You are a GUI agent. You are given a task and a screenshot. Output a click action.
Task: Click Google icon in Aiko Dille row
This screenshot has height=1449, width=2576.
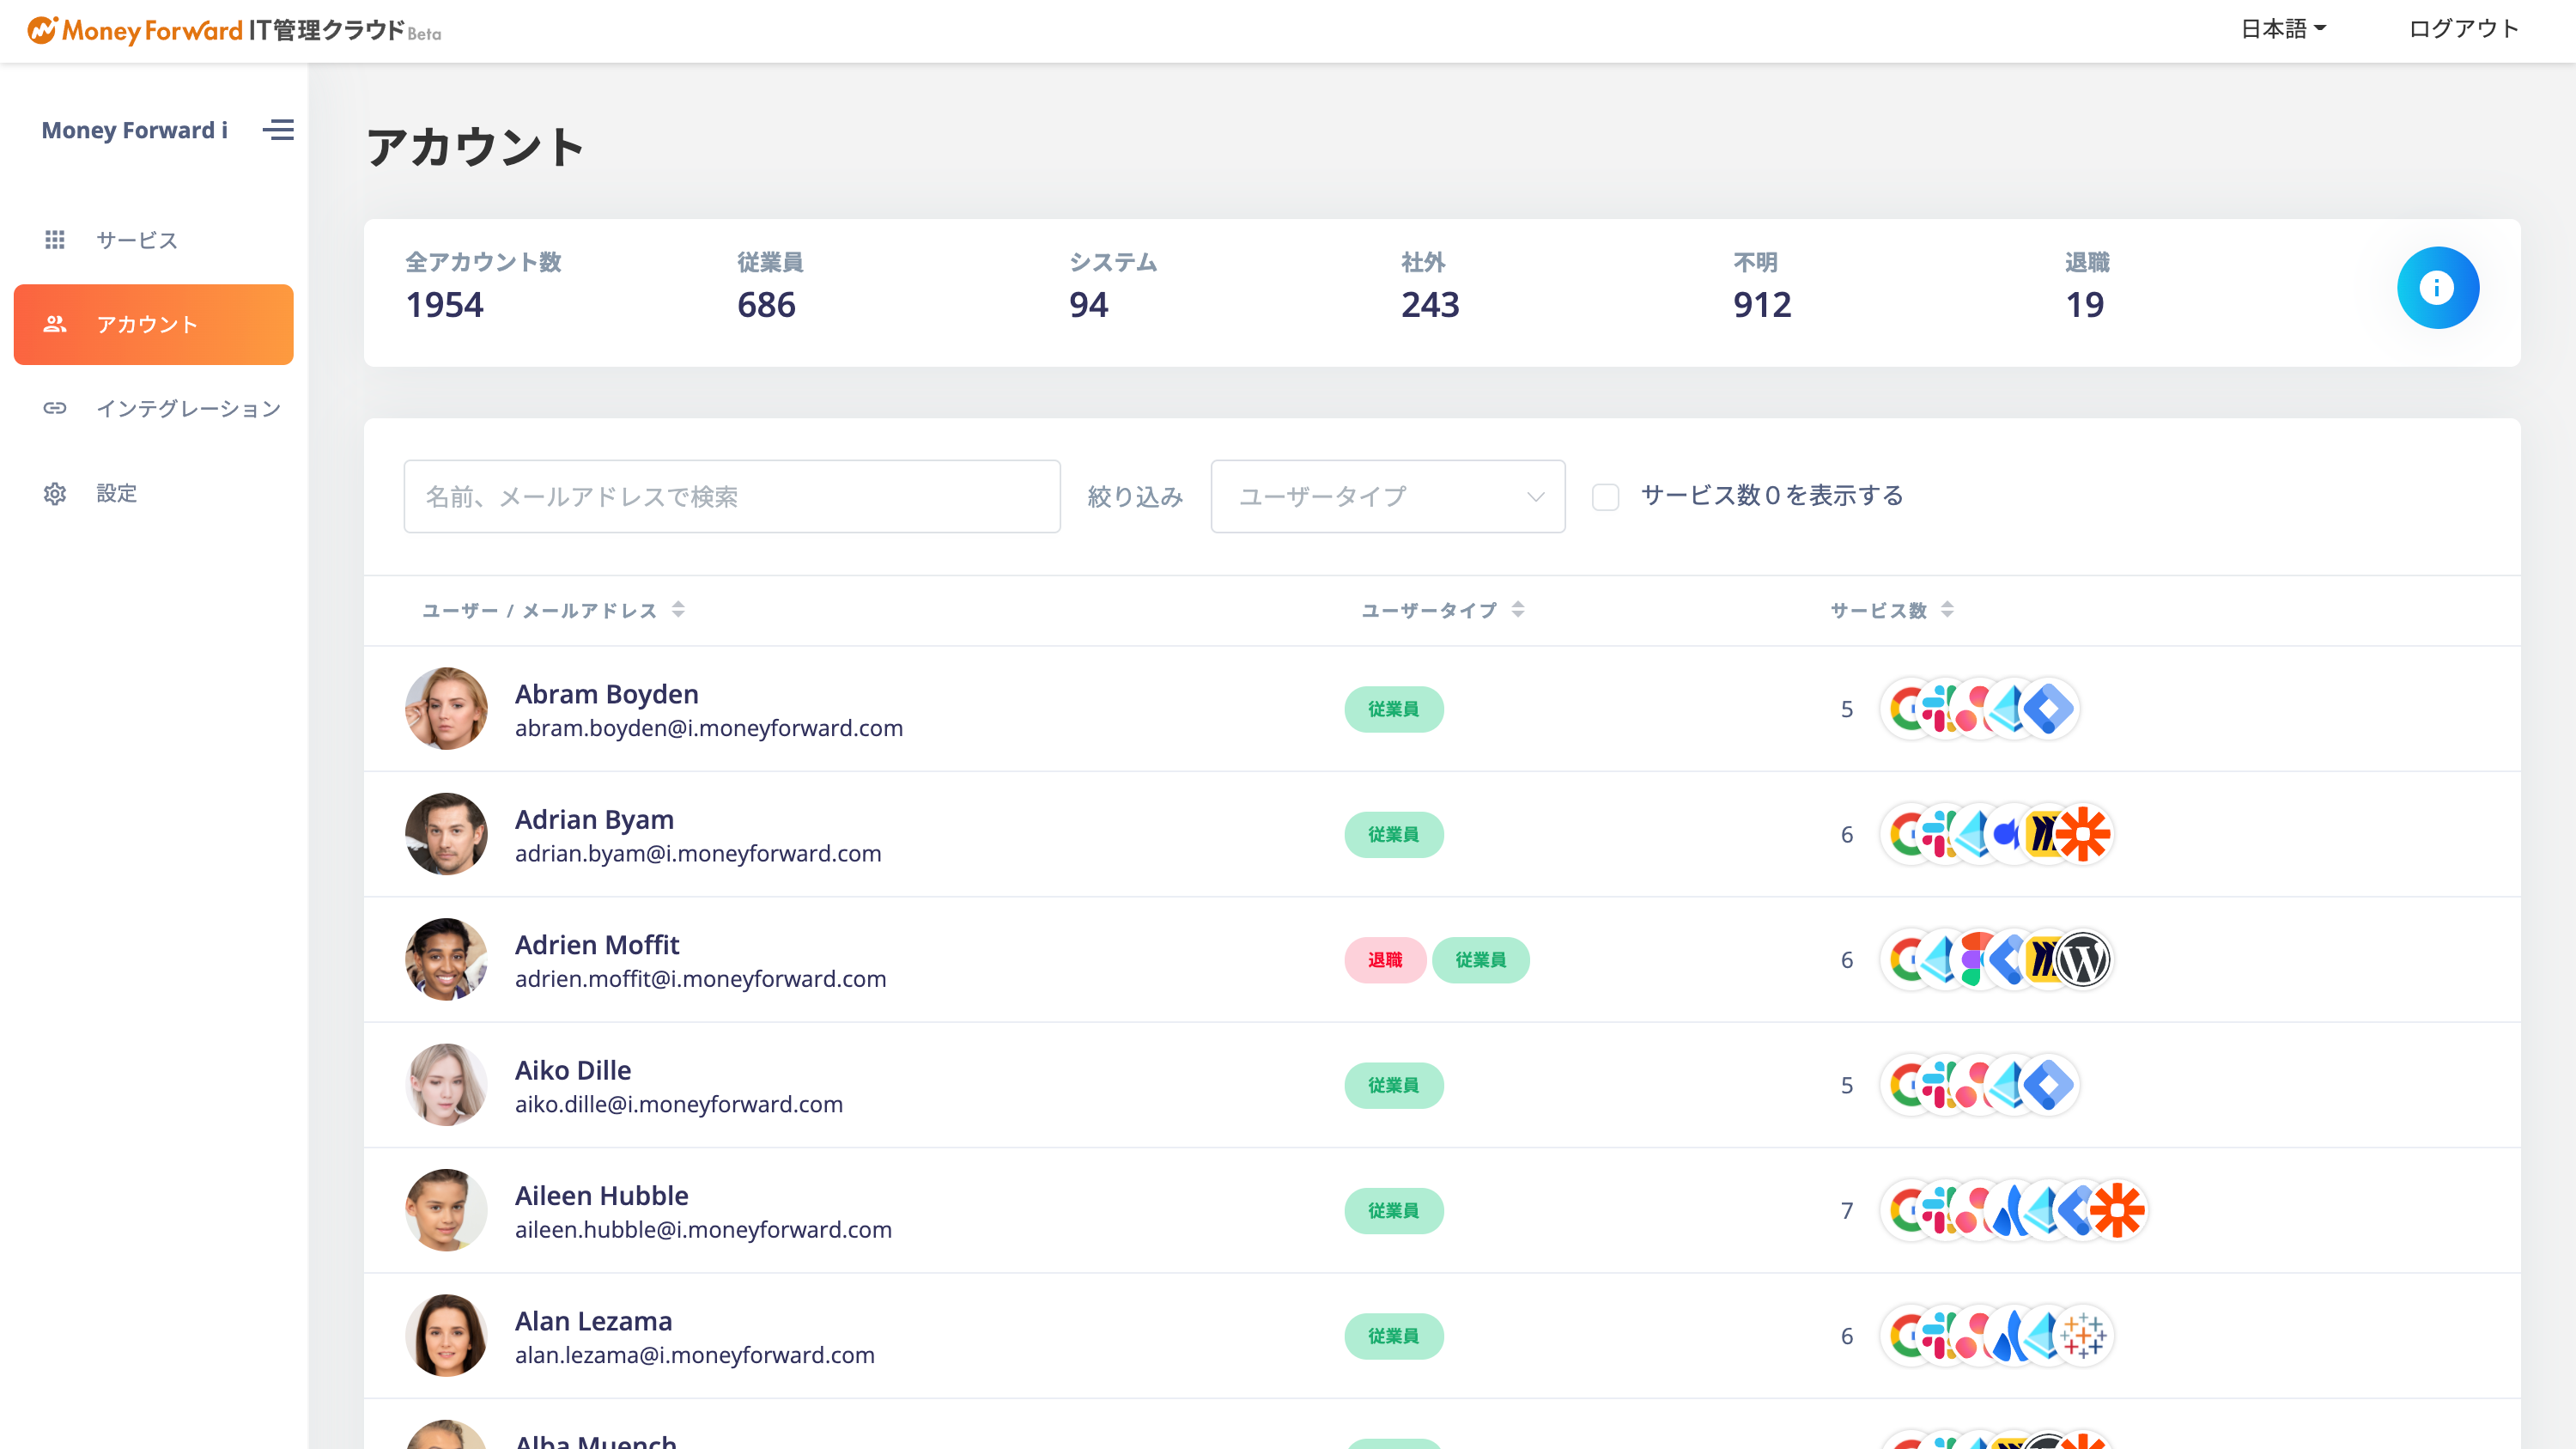tap(1906, 1085)
